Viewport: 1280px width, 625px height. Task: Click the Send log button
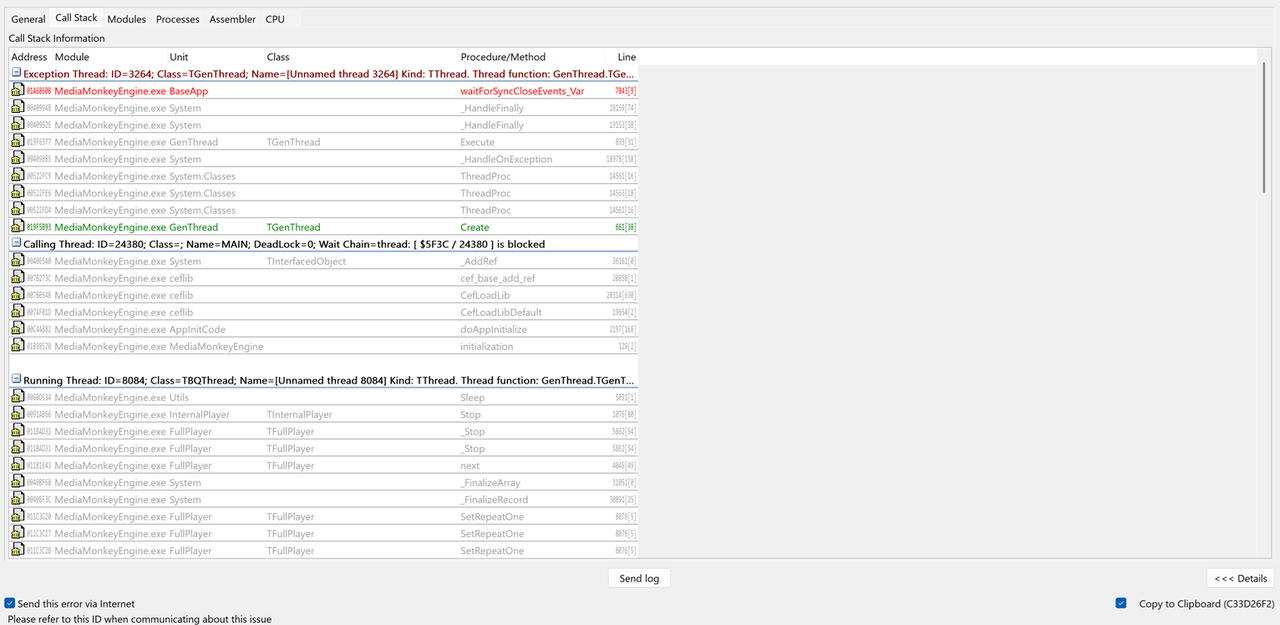coord(639,578)
